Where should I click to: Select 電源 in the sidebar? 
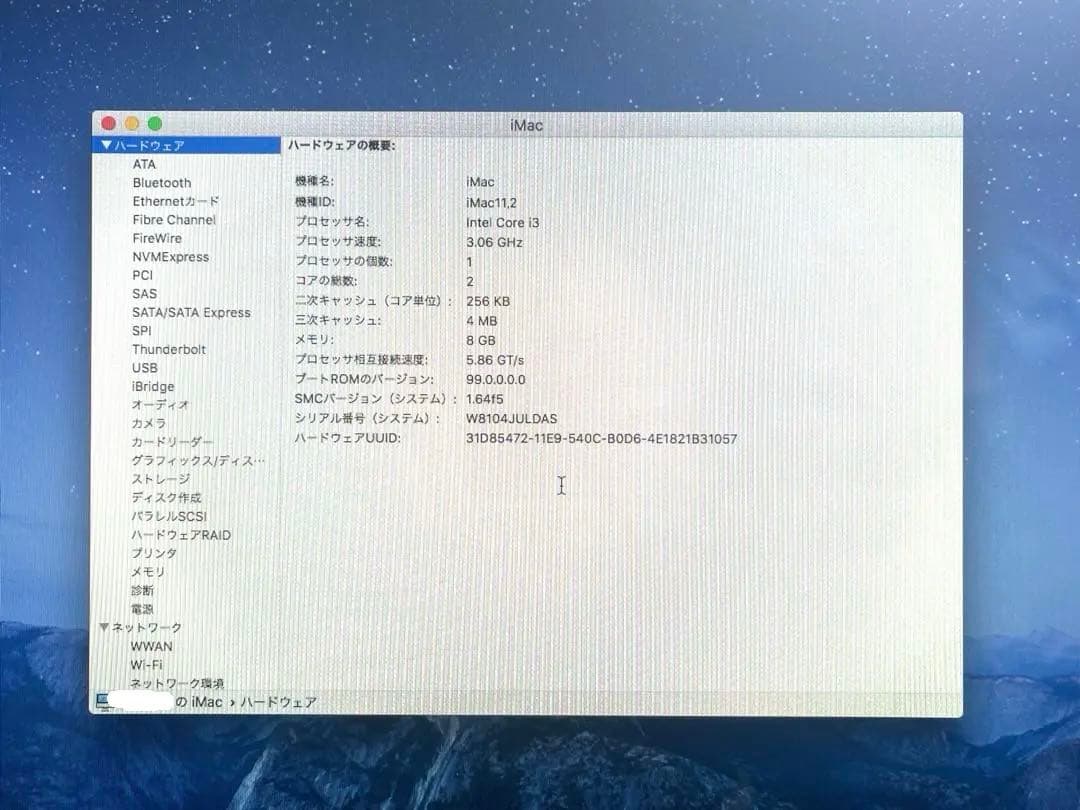pos(143,609)
